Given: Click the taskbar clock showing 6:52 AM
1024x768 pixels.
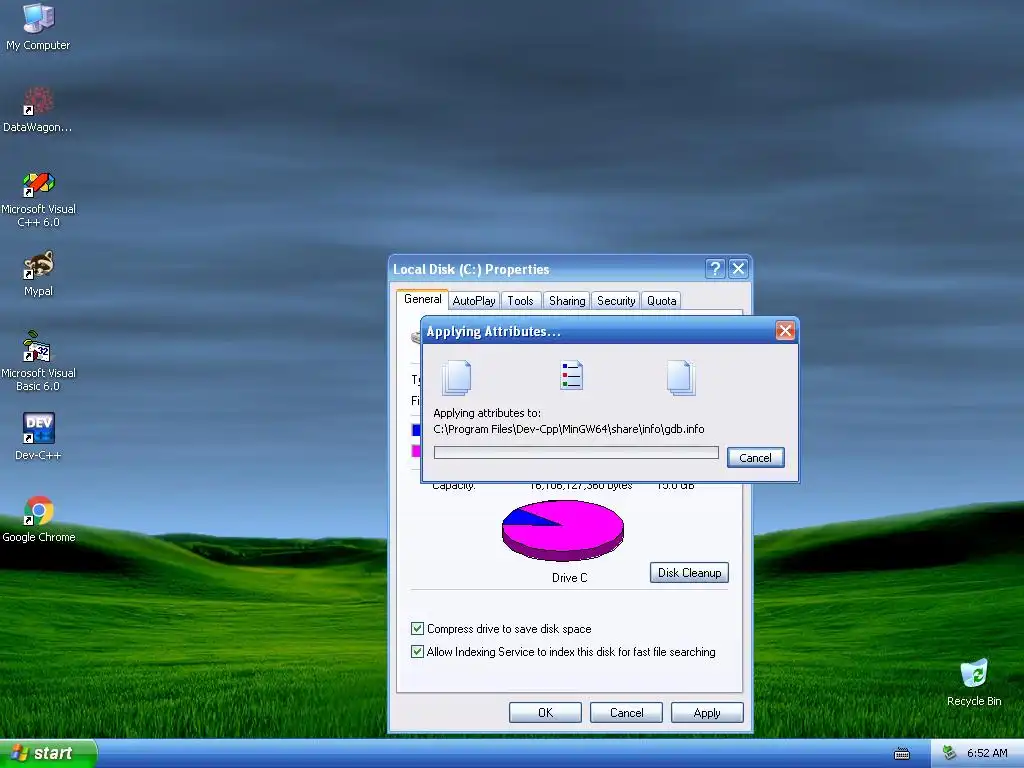Looking at the screenshot, I should (987, 753).
